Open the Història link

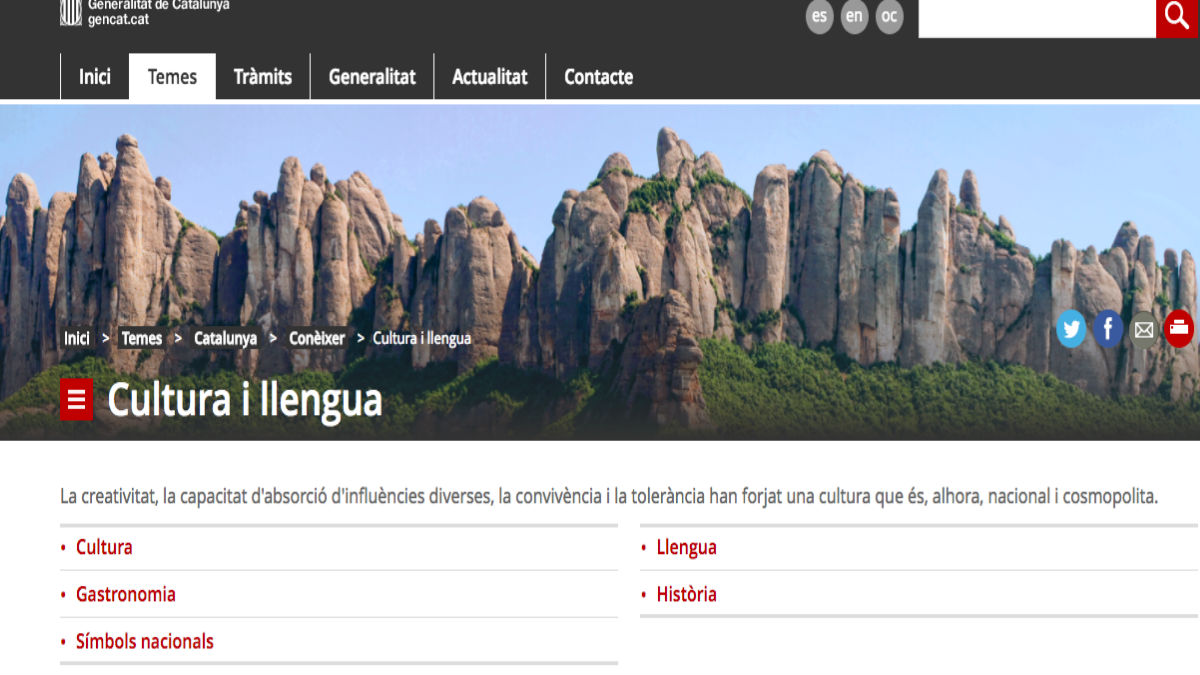(686, 594)
